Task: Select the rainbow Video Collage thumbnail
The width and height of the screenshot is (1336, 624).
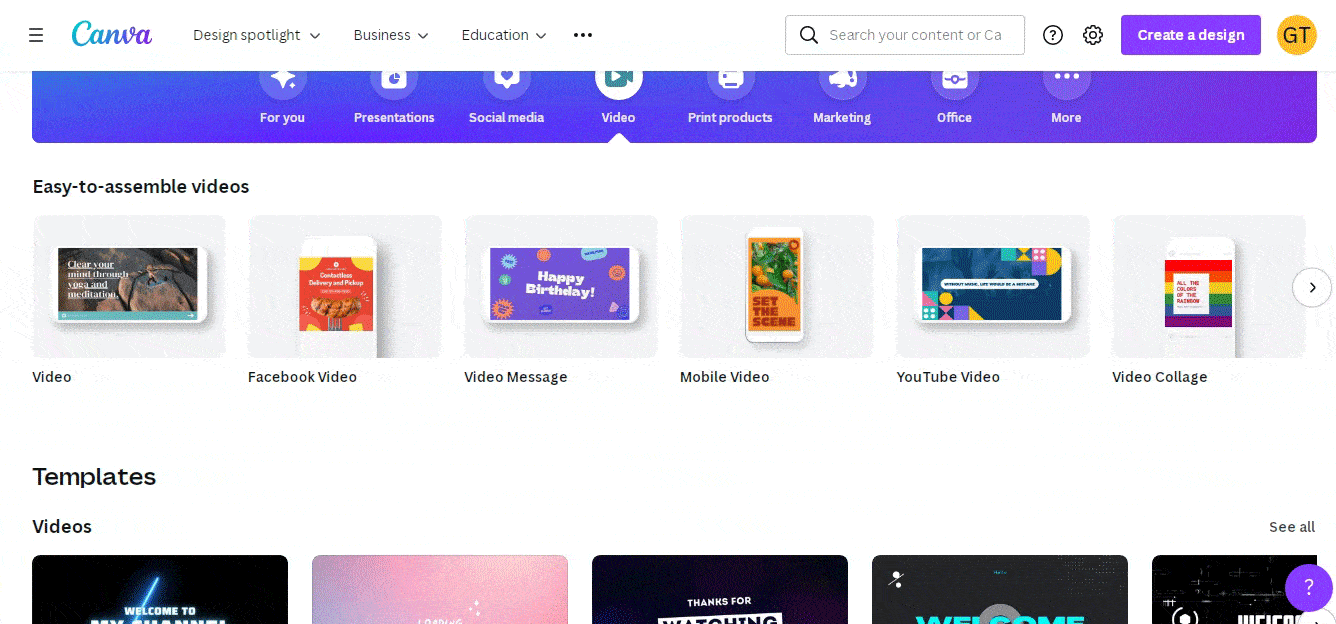Action: [x=1209, y=287]
